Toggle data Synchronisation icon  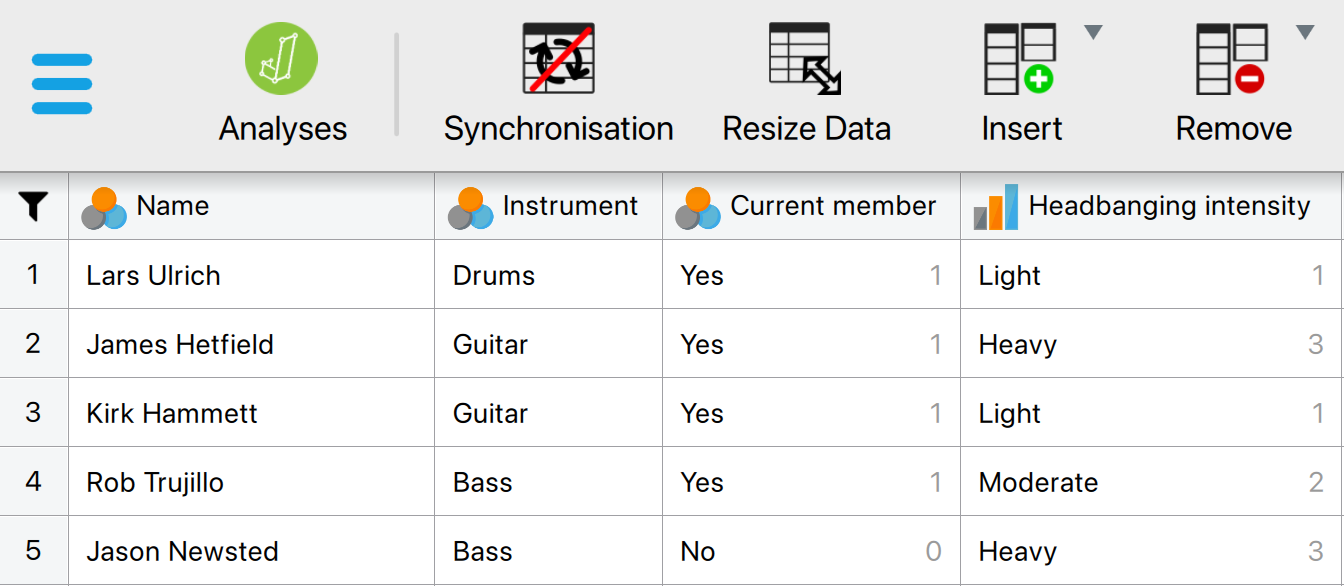coord(558,58)
